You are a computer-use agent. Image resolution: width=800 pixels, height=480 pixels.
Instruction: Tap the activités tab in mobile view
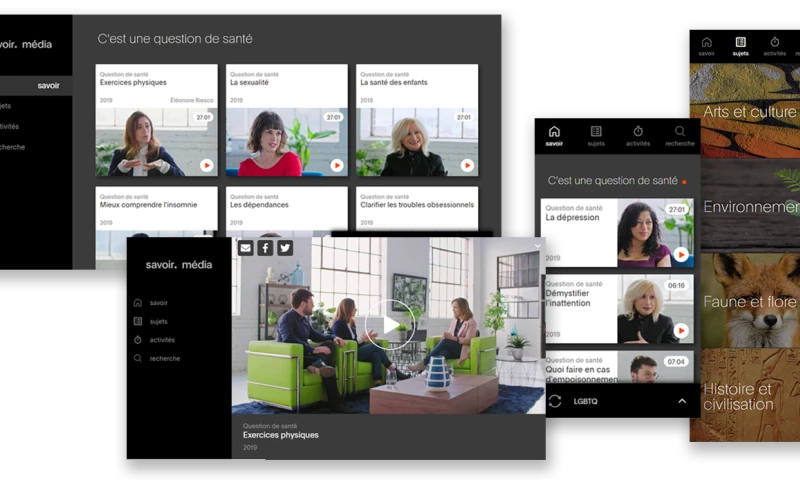tap(638, 136)
